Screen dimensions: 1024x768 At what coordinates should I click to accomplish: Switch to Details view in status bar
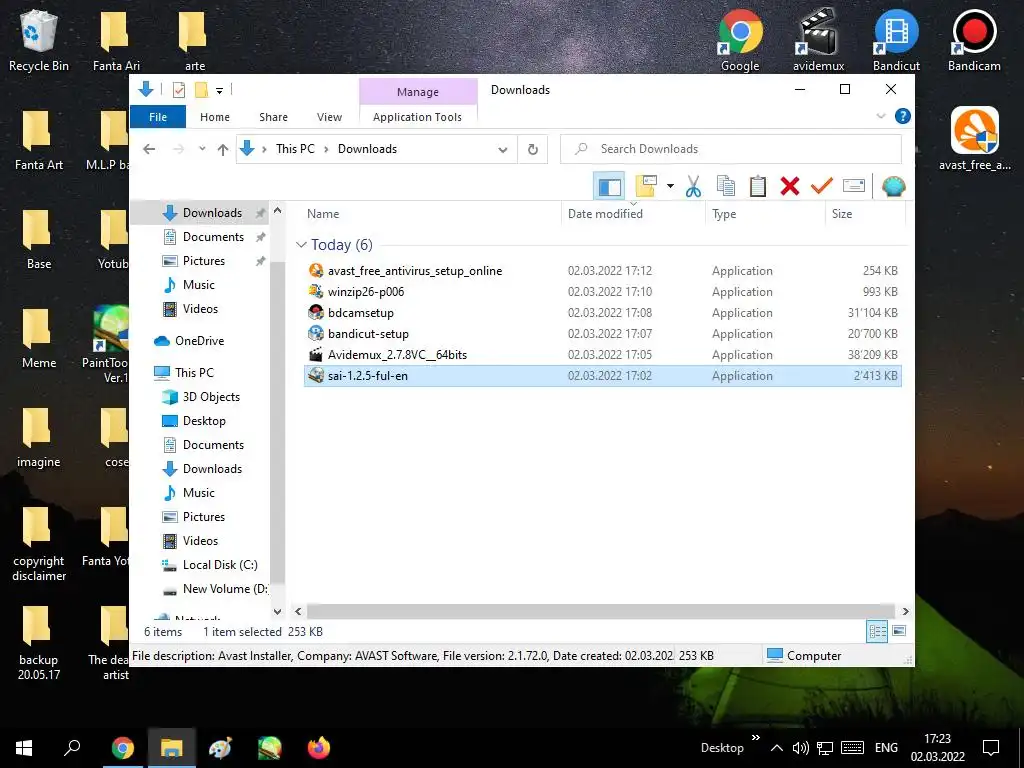click(877, 631)
